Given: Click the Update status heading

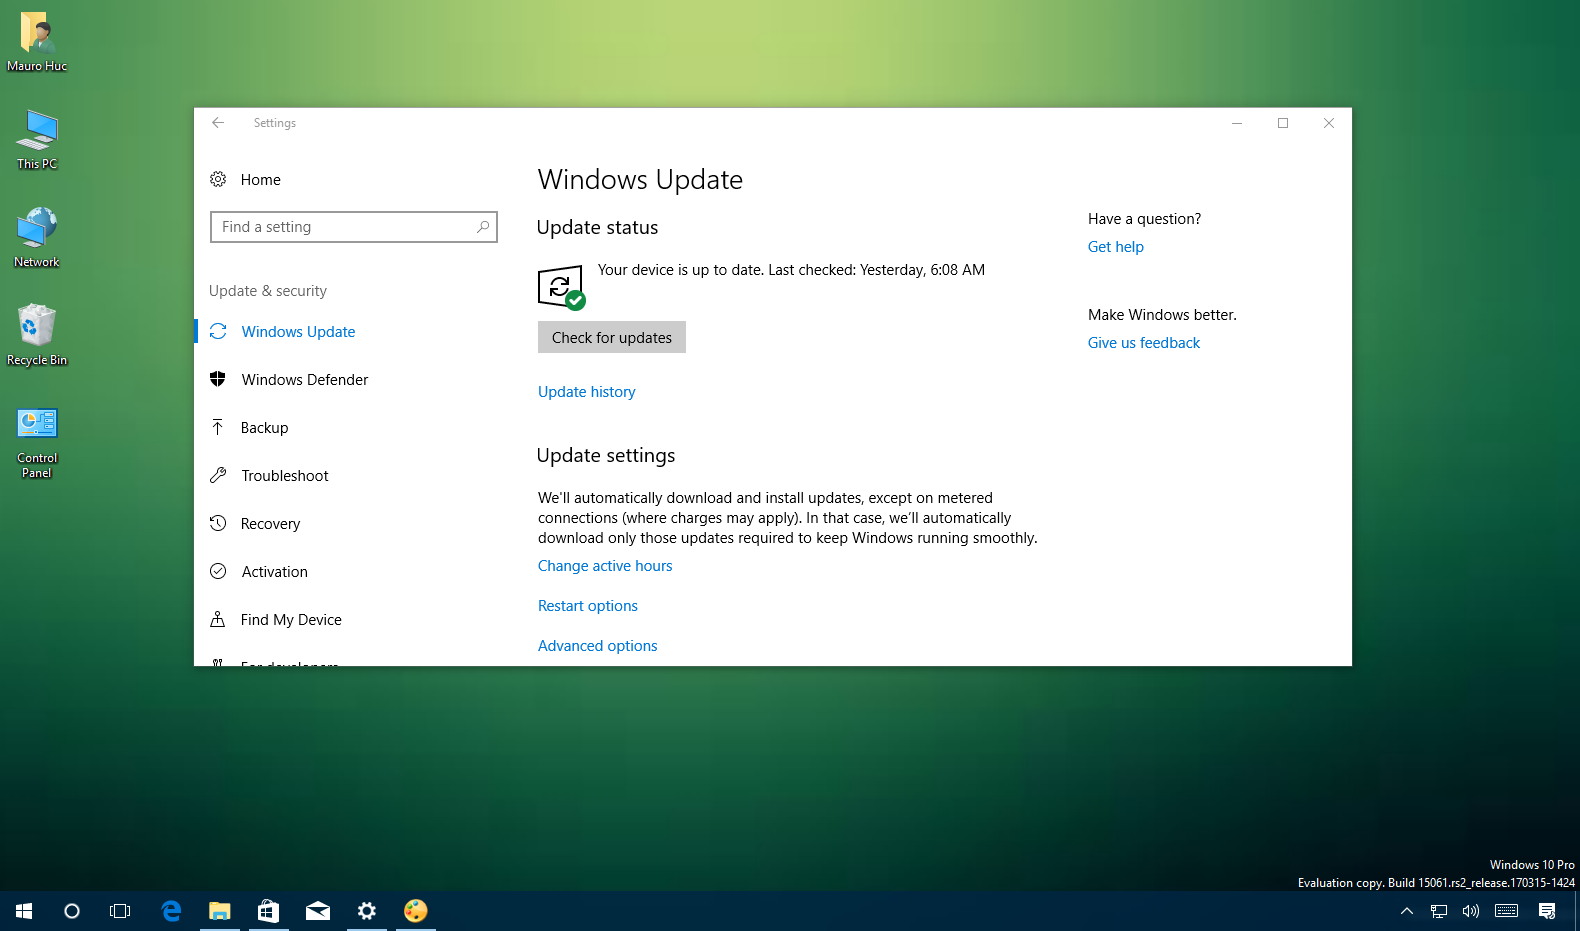Looking at the screenshot, I should [x=597, y=227].
